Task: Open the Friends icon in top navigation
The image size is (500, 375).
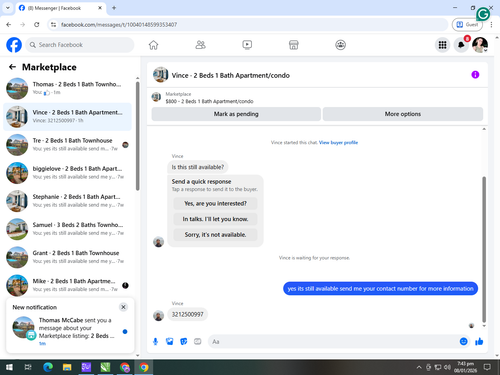Action: click(x=200, y=45)
